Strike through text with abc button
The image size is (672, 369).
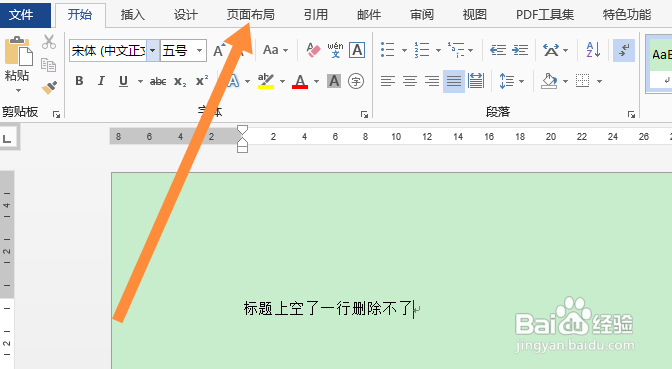point(158,81)
